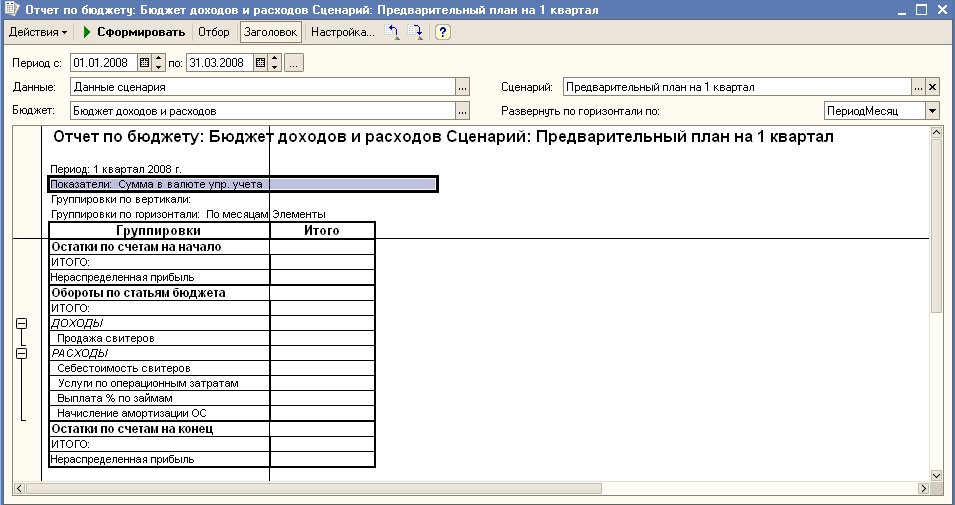Click the Период: 1 квартал 2008 г. line
The width and height of the screenshot is (955, 505).
[x=116, y=169]
